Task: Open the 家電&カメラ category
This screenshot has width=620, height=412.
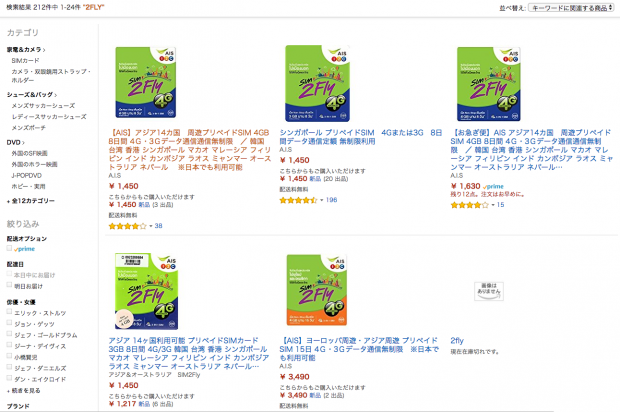Action: click(26, 49)
